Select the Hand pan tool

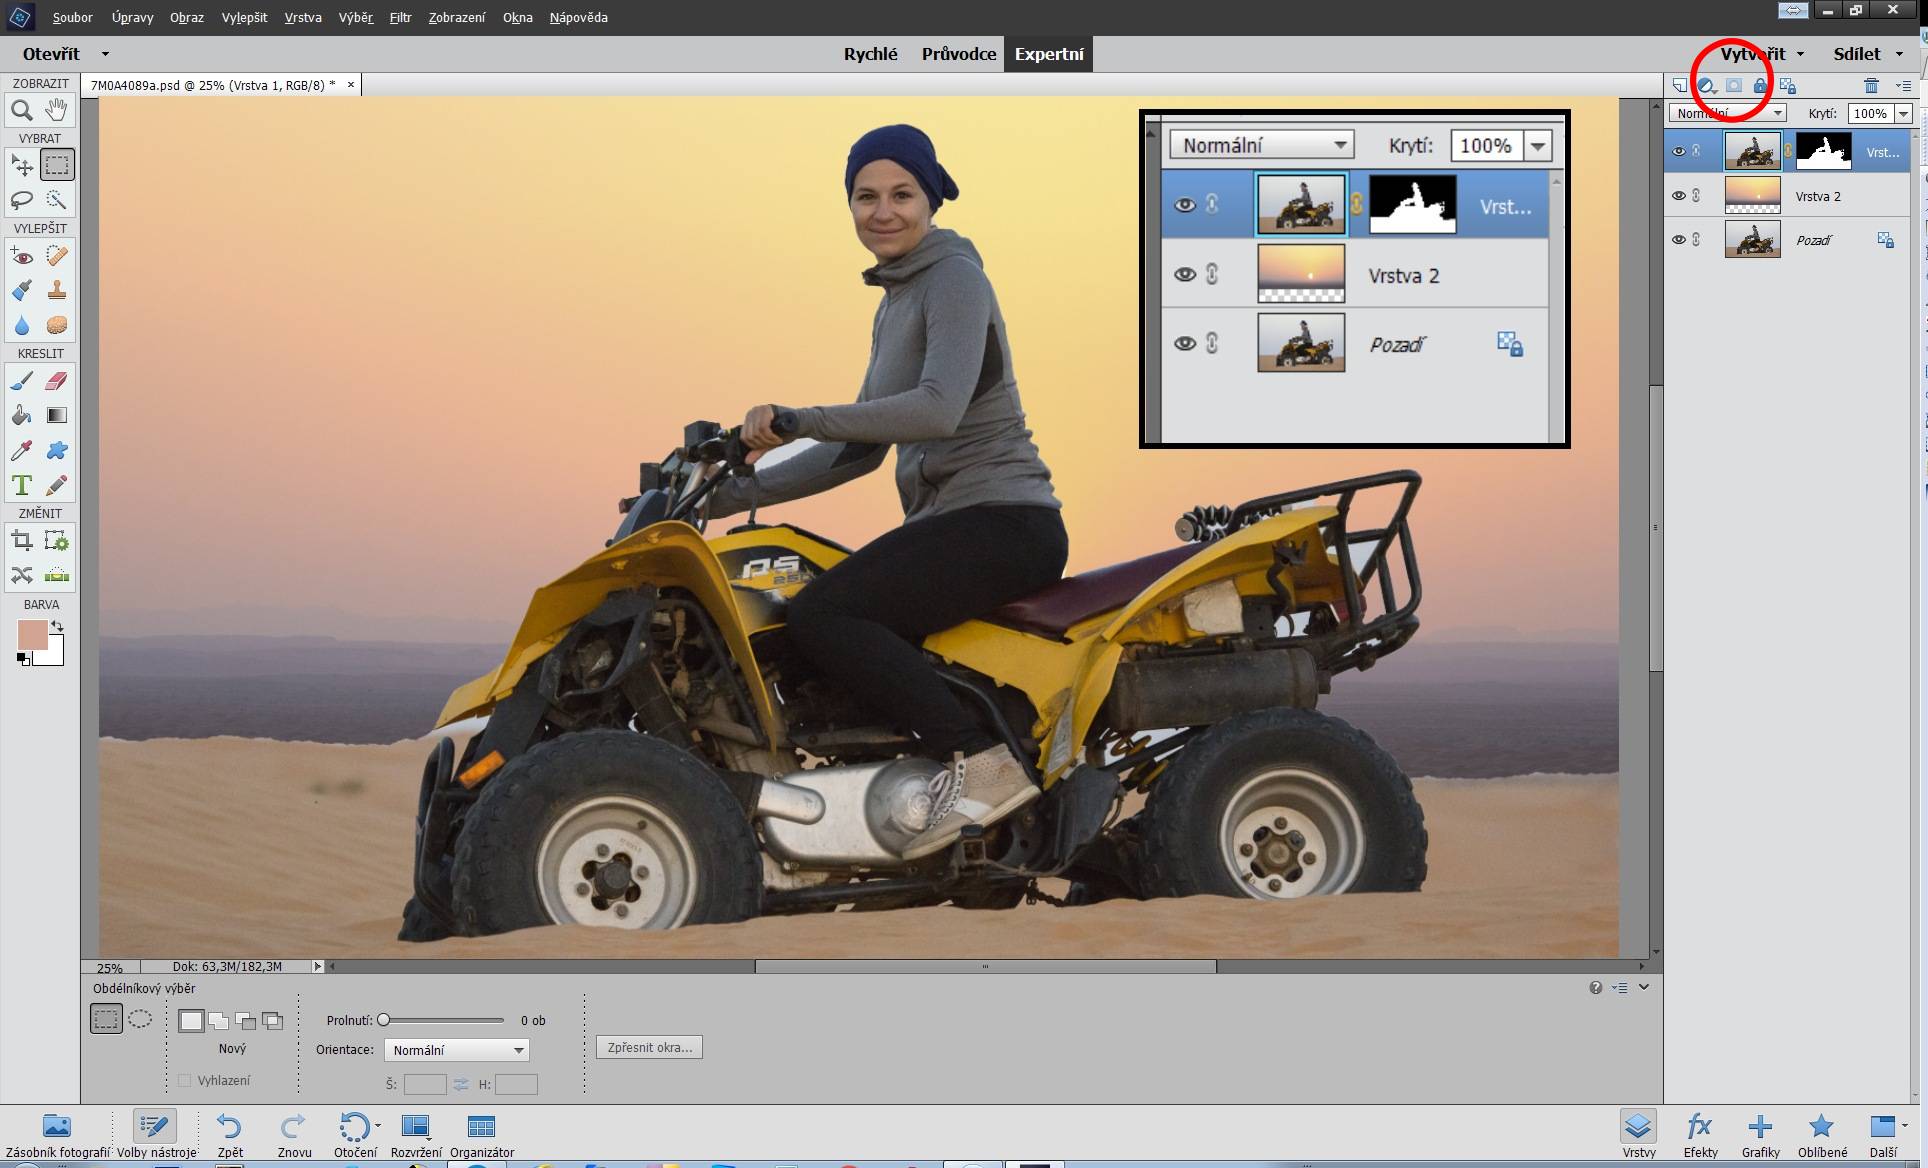point(57,109)
